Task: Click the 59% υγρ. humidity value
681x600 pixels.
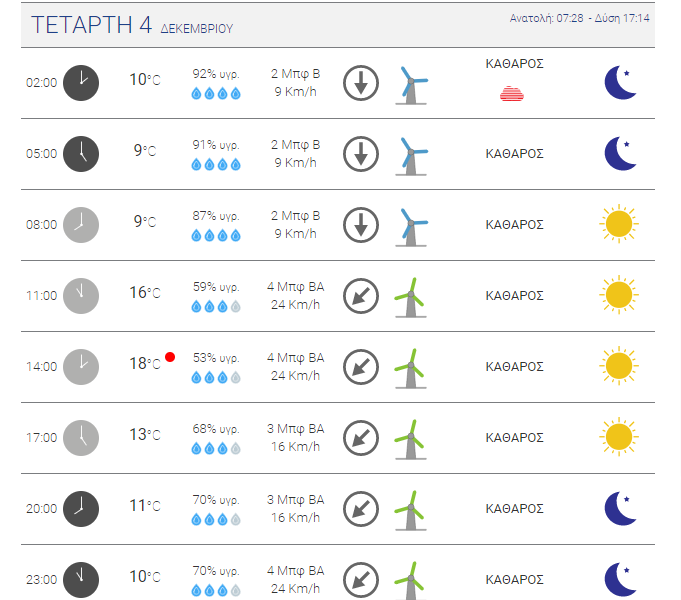Action: tap(216, 287)
